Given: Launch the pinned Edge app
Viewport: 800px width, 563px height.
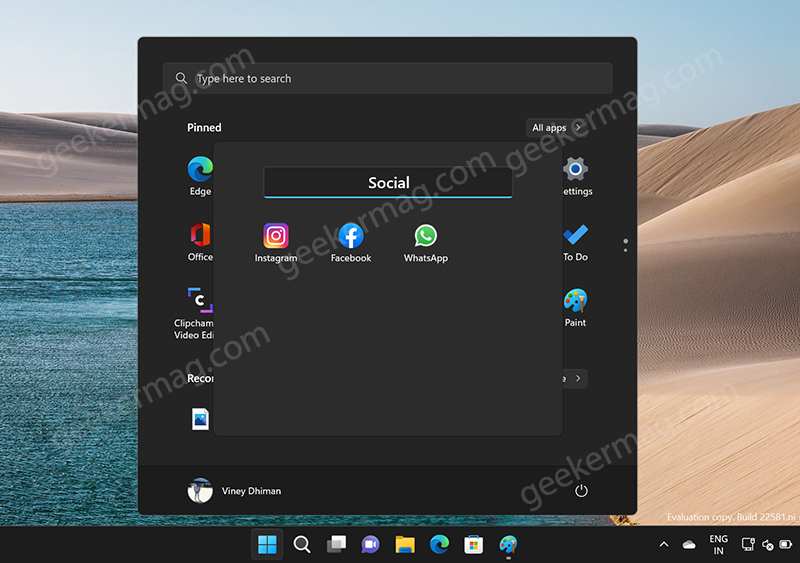Looking at the screenshot, I should point(200,176).
